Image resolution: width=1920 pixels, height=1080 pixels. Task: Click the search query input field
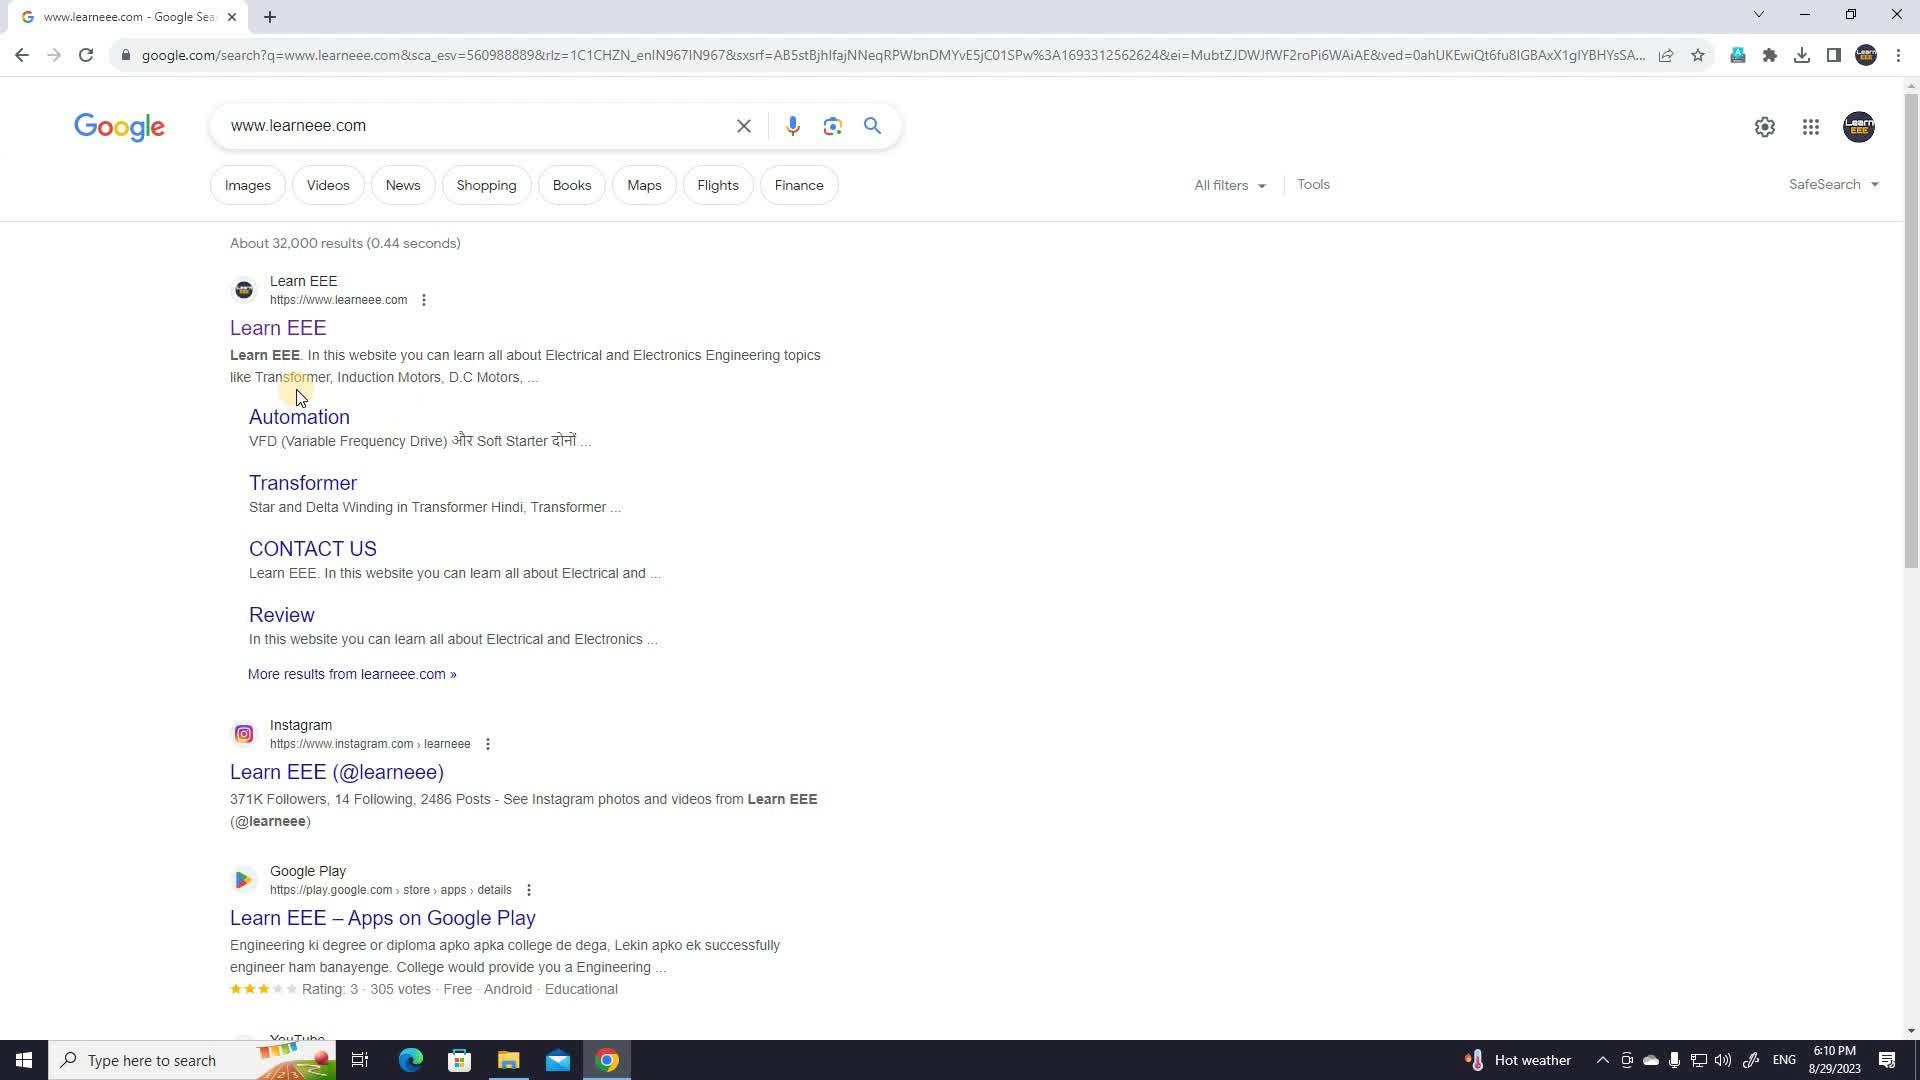coord(476,126)
